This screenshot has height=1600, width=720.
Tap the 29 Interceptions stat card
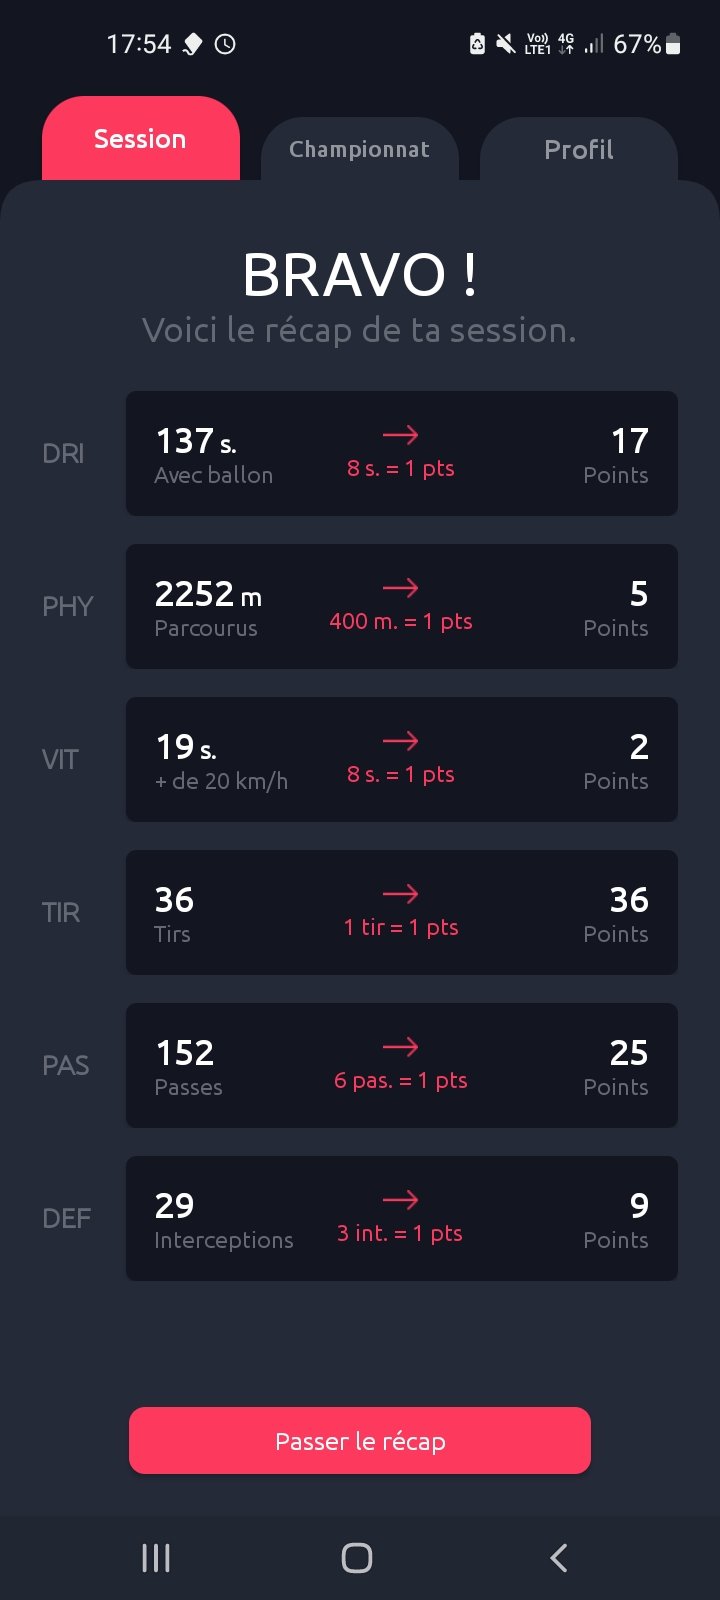pyautogui.click(x=401, y=1218)
